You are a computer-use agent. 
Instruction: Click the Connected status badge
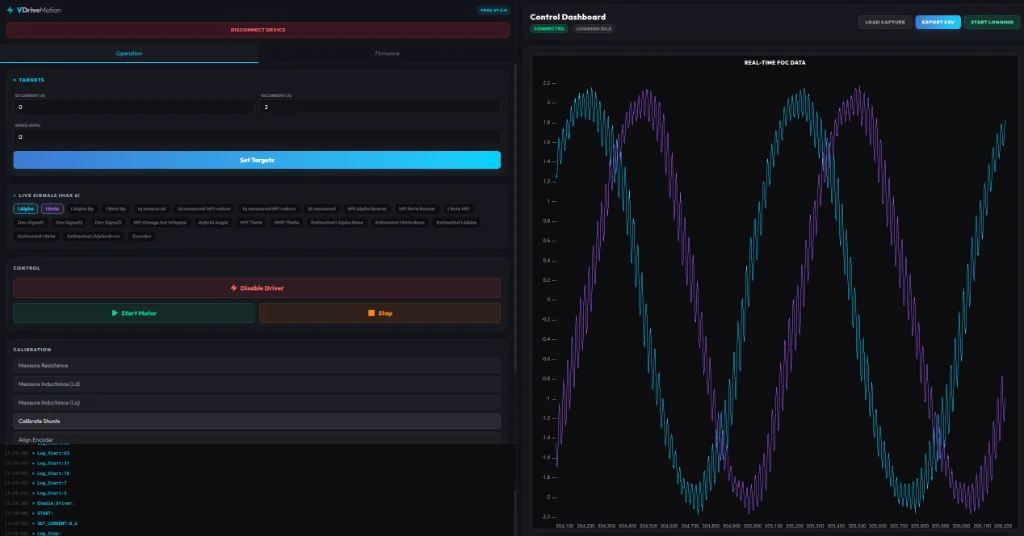(549, 29)
